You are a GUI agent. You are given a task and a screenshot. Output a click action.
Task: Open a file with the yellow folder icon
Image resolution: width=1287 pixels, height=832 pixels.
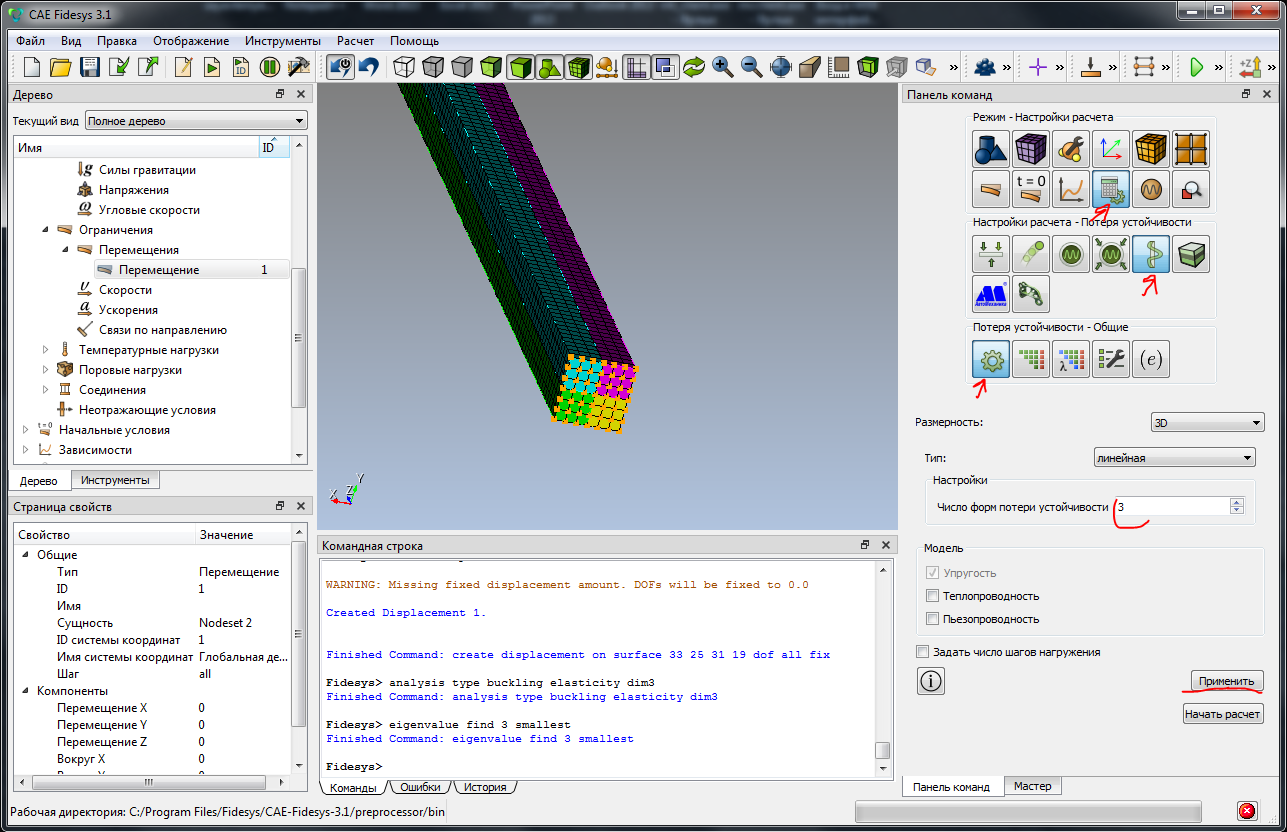click(x=60, y=67)
